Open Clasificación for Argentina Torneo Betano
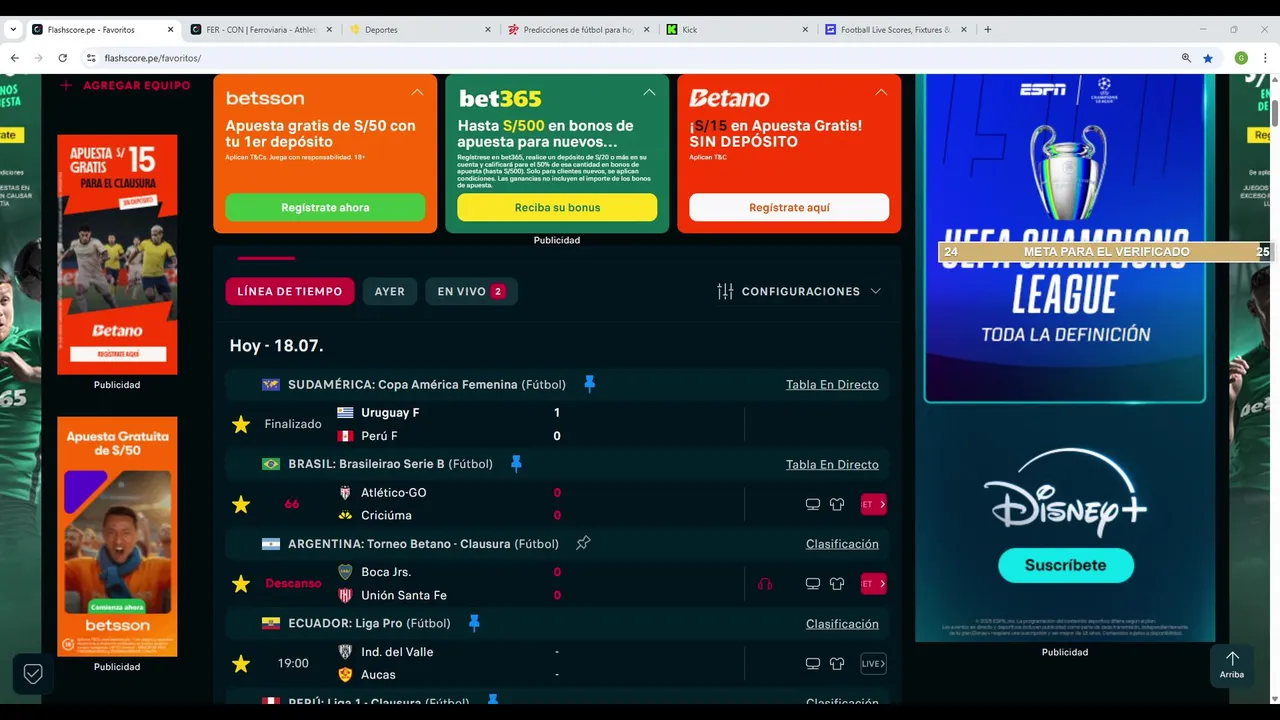This screenshot has width=1280, height=720. 842,544
